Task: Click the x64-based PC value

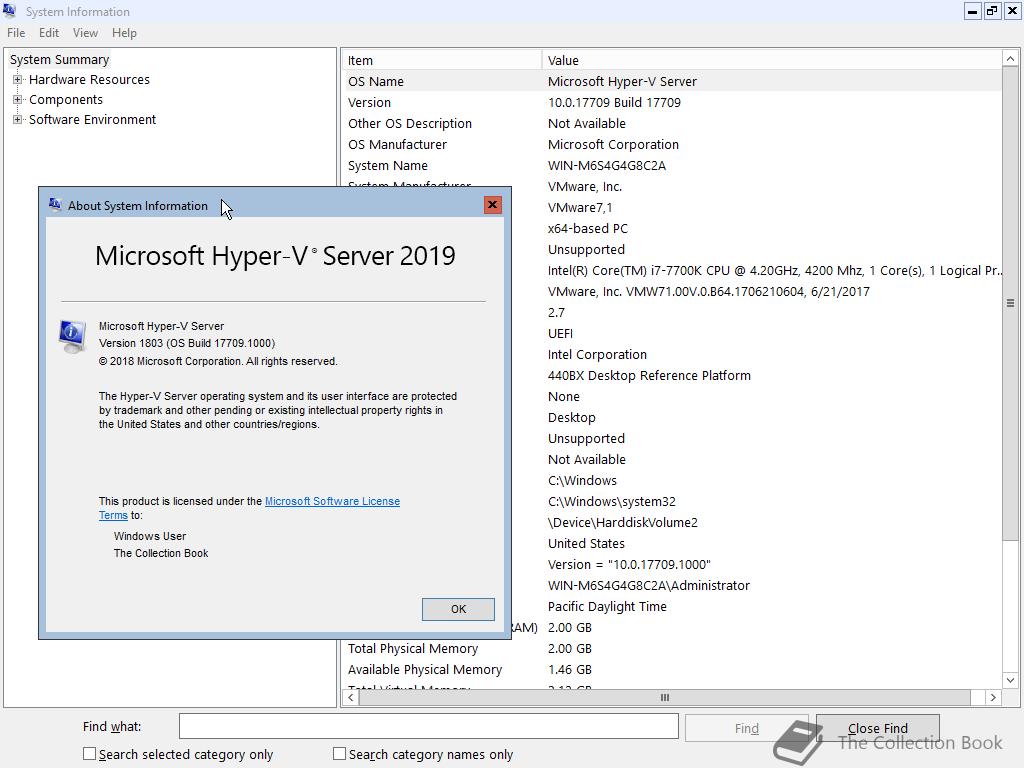Action: coord(588,229)
